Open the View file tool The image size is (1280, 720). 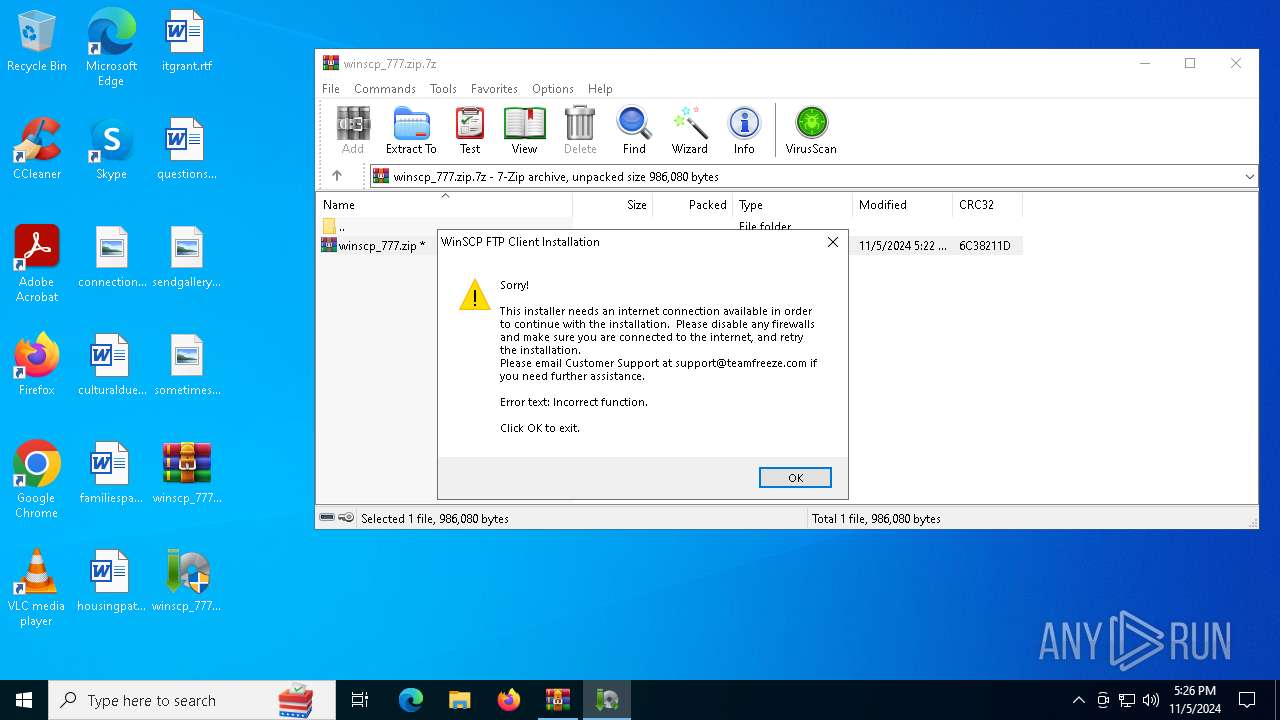(524, 131)
